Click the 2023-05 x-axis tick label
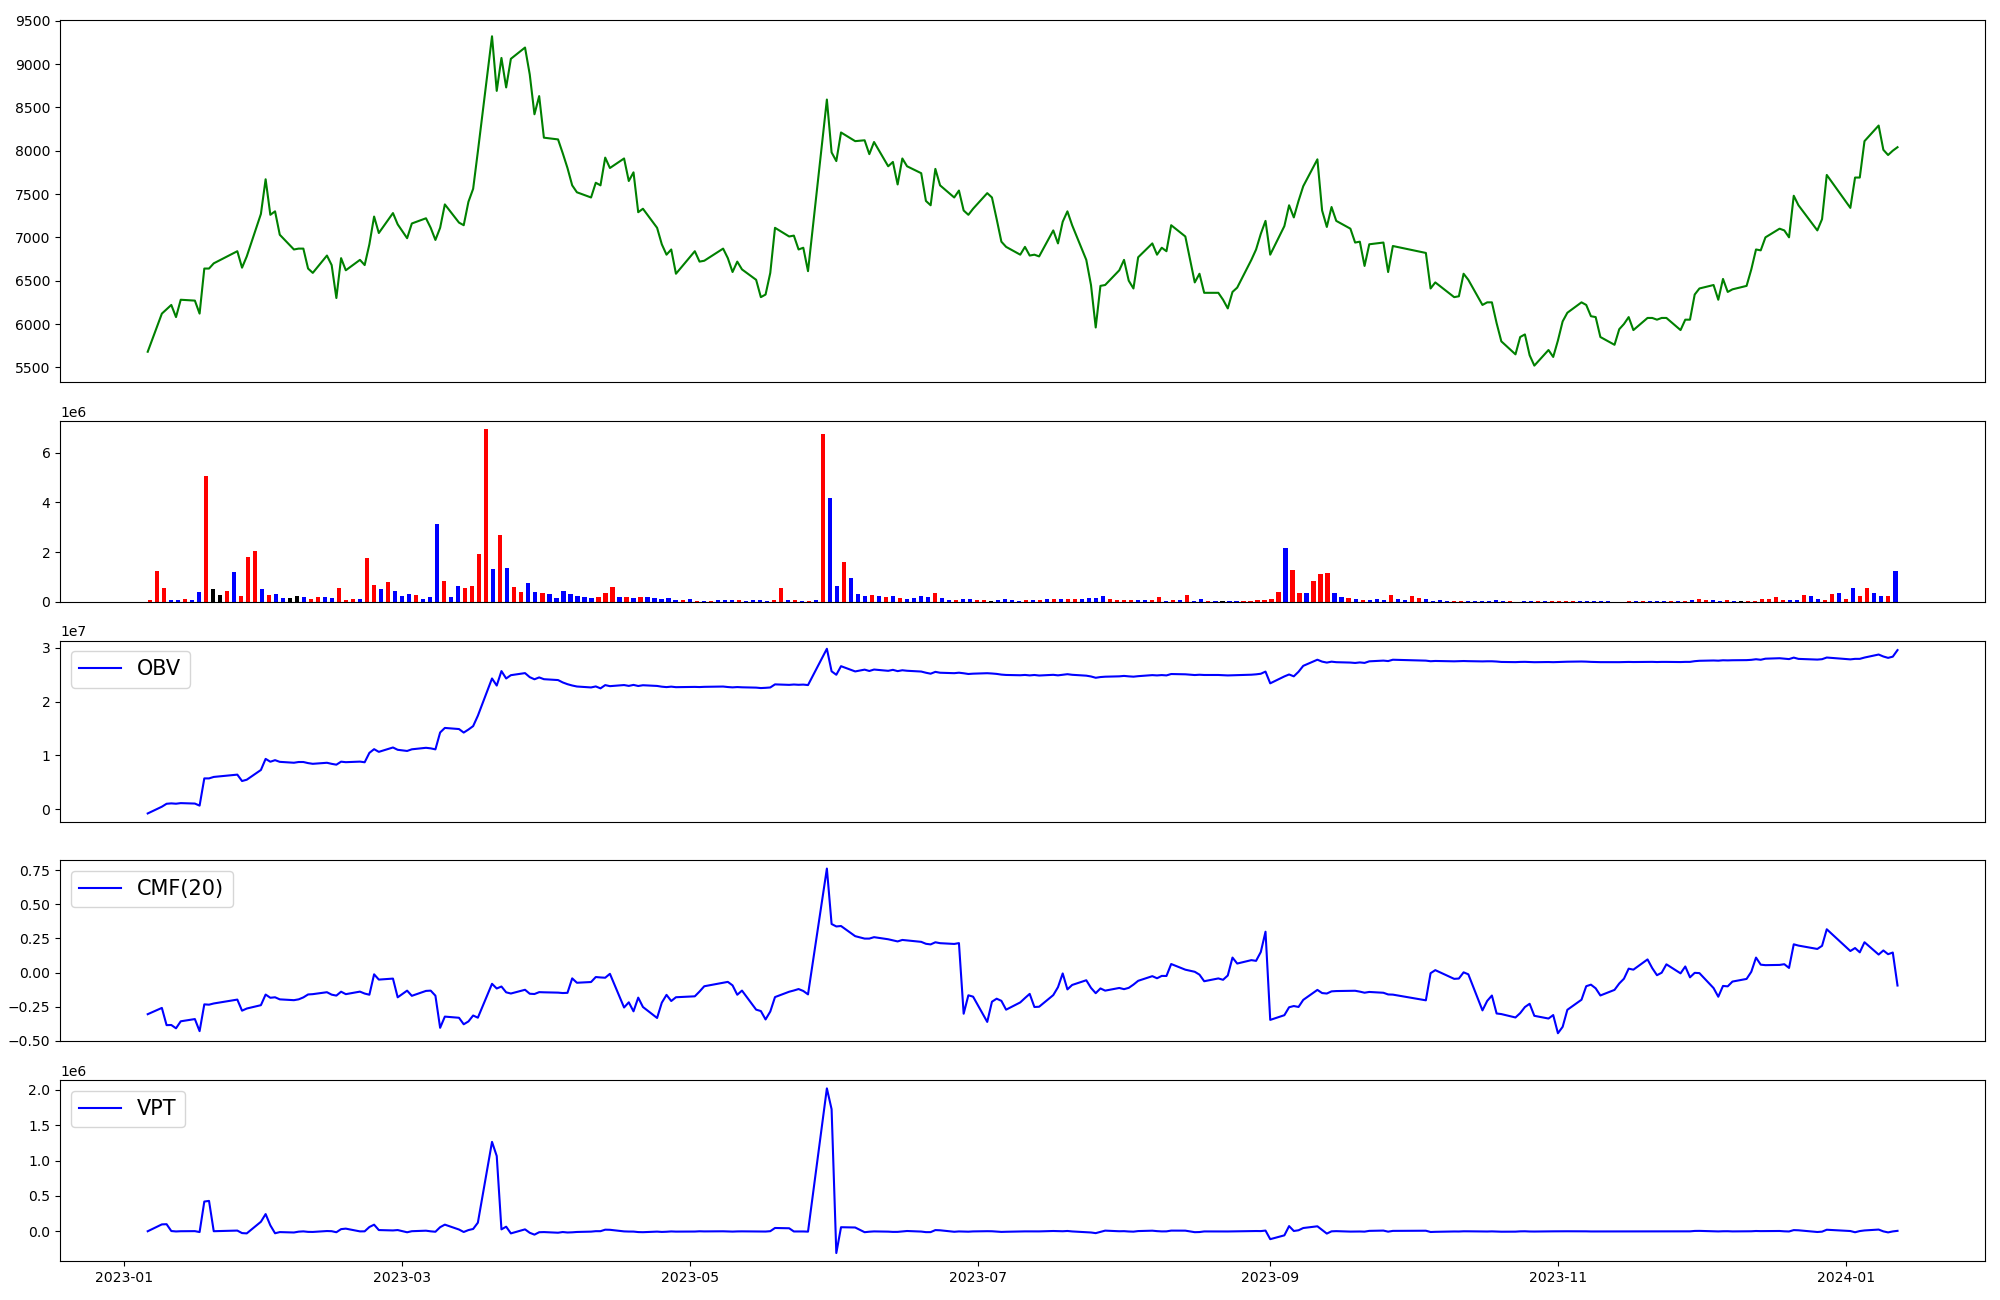2000x1300 pixels. [x=689, y=1277]
